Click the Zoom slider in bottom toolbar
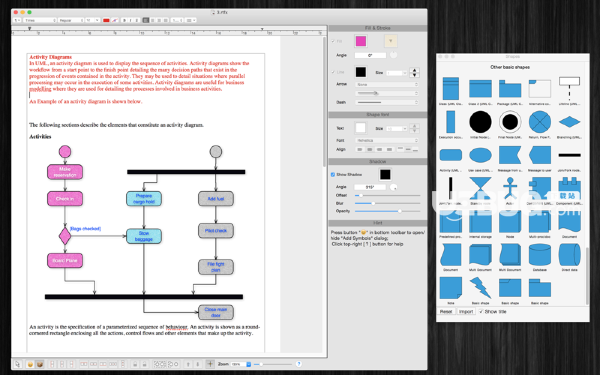 click(x=272, y=364)
